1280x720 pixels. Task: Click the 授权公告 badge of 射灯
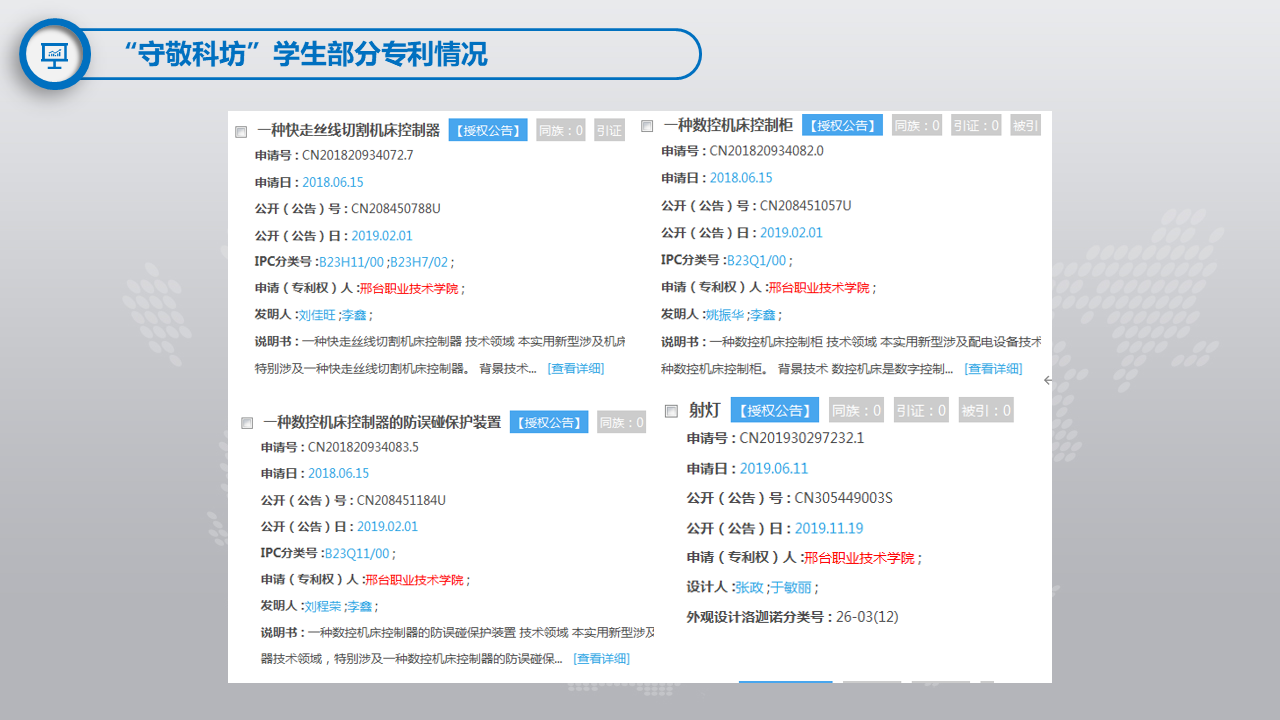point(775,410)
